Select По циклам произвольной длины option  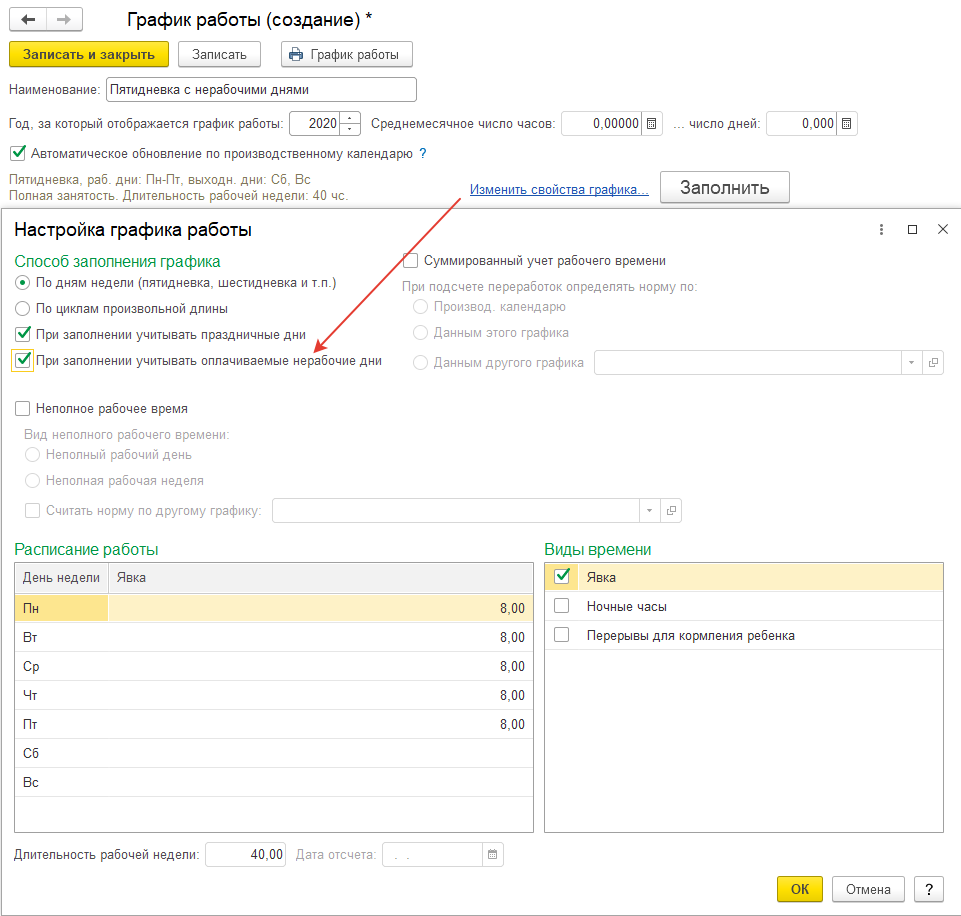(x=23, y=309)
